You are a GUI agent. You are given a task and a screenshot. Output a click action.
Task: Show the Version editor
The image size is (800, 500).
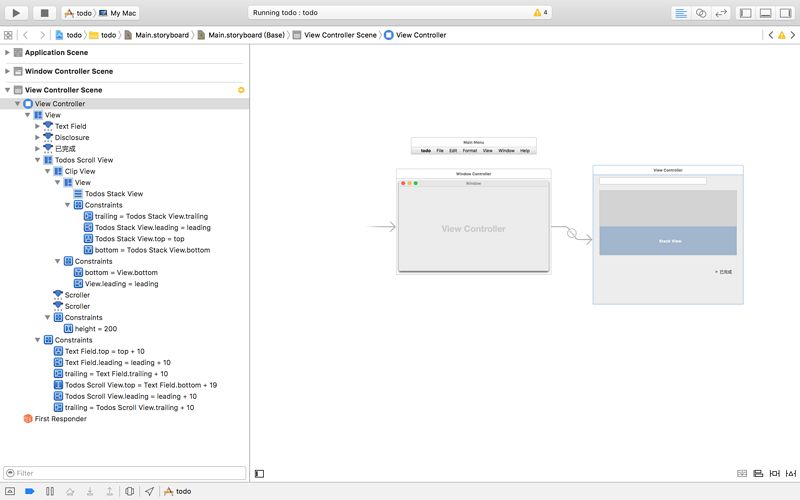pyautogui.click(x=721, y=13)
